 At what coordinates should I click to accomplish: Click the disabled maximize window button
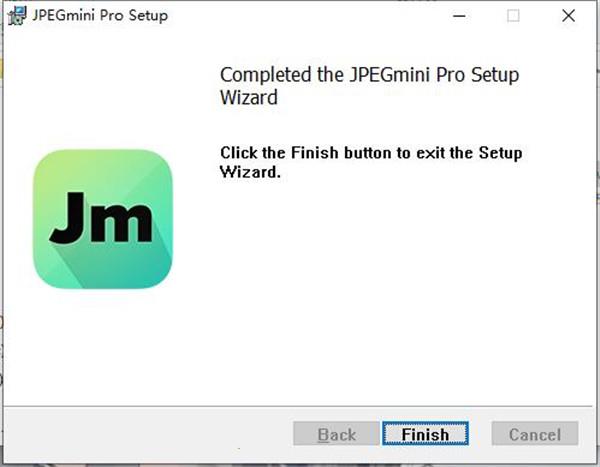click(513, 16)
